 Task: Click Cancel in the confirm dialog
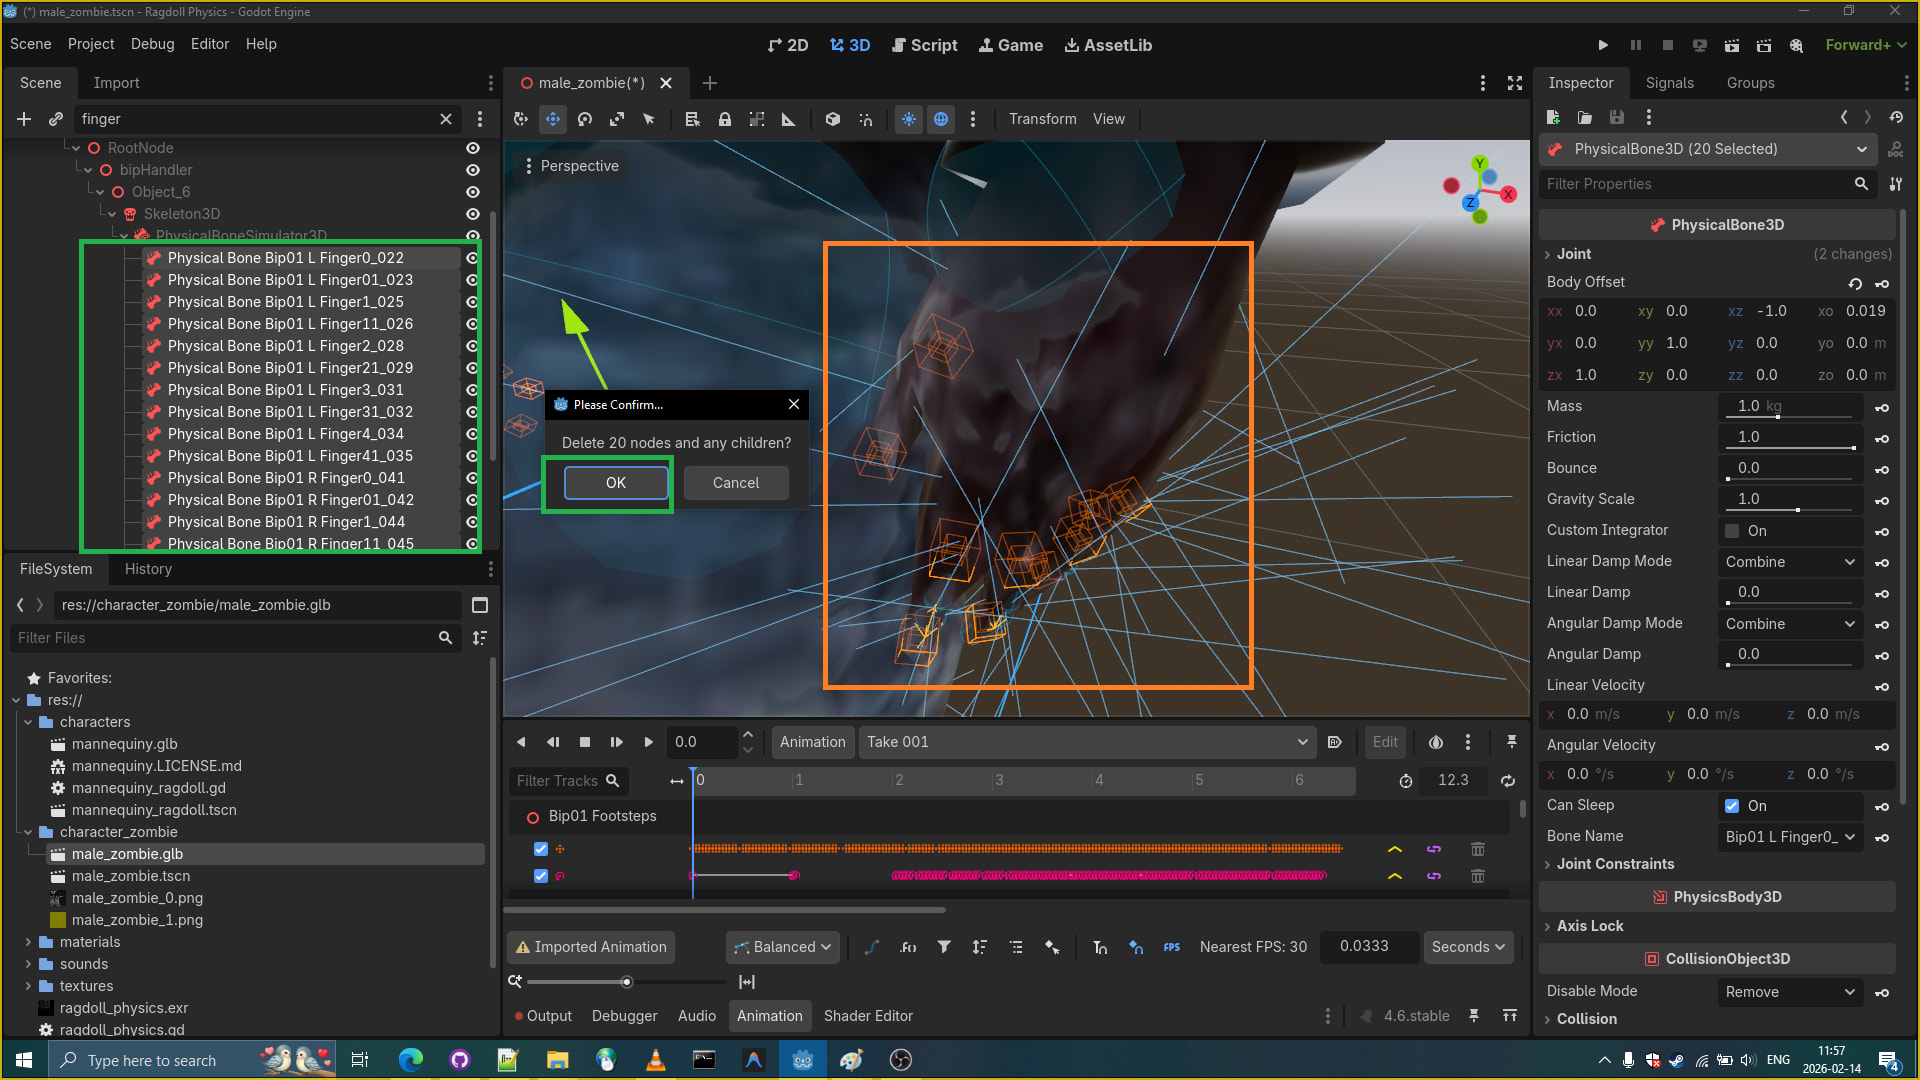coord(736,483)
